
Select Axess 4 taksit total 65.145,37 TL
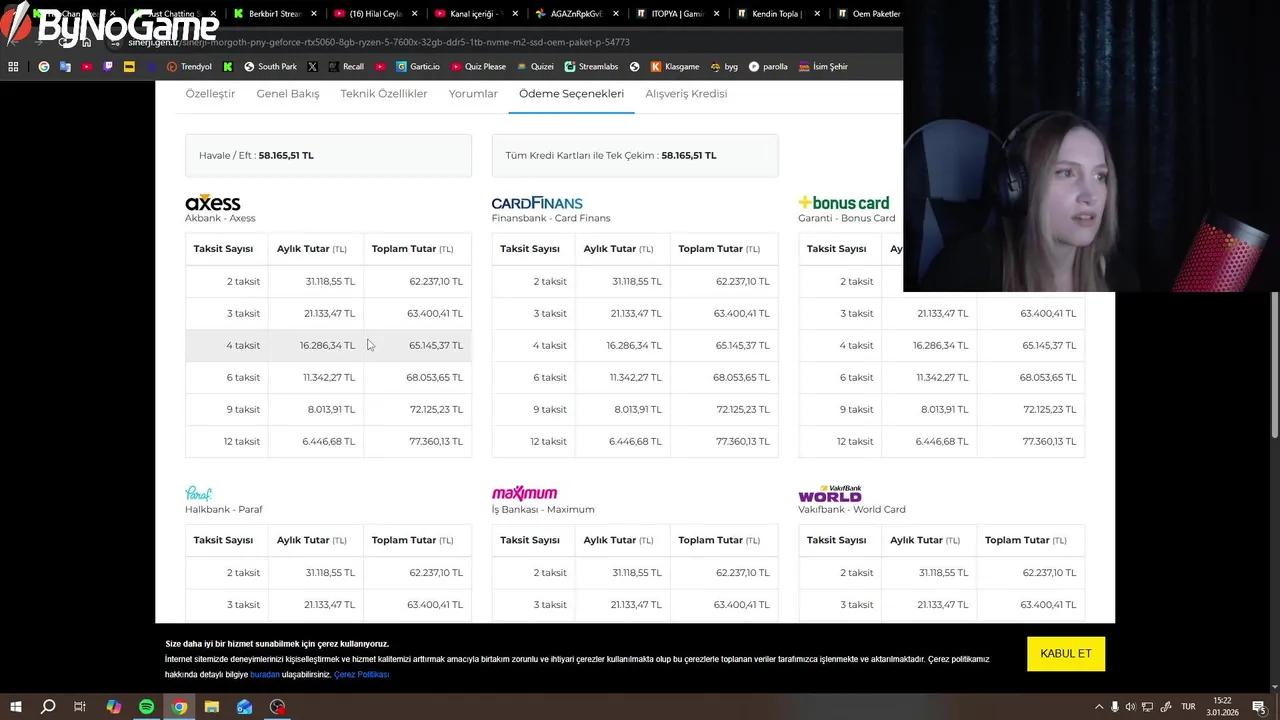coord(436,345)
